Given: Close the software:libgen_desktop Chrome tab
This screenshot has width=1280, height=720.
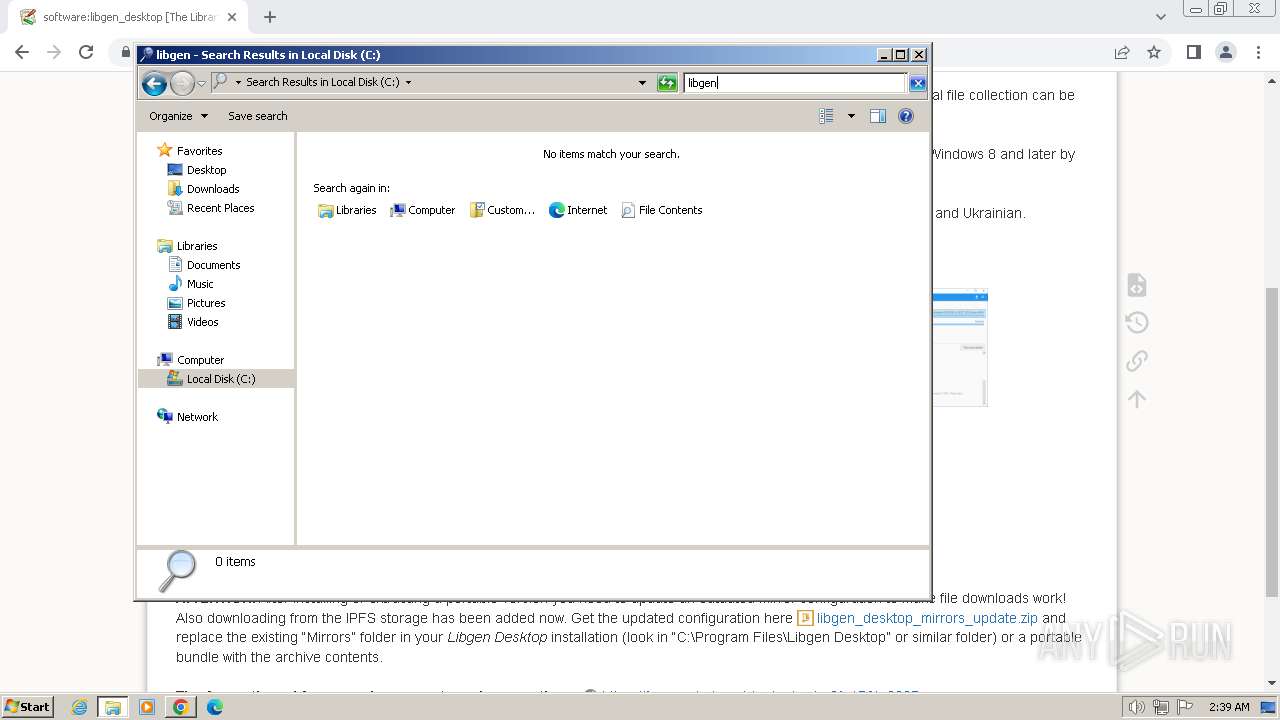Looking at the screenshot, I should tap(231, 17).
